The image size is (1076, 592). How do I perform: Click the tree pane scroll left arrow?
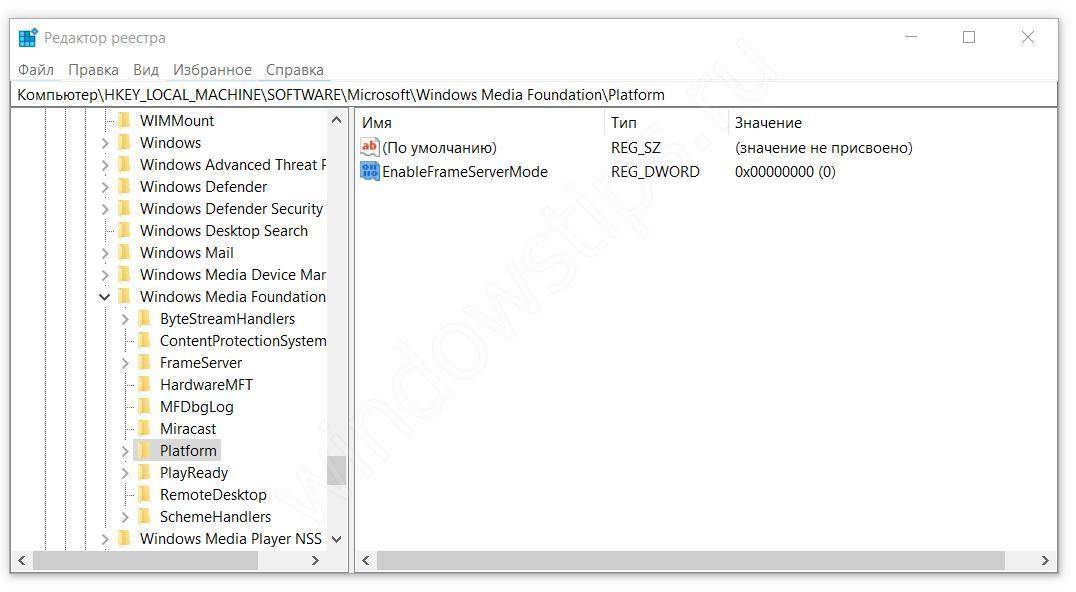tap(22, 560)
